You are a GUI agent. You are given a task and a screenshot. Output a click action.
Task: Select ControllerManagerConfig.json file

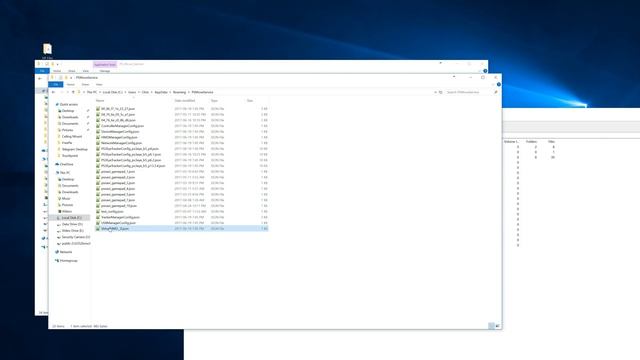[122, 126]
